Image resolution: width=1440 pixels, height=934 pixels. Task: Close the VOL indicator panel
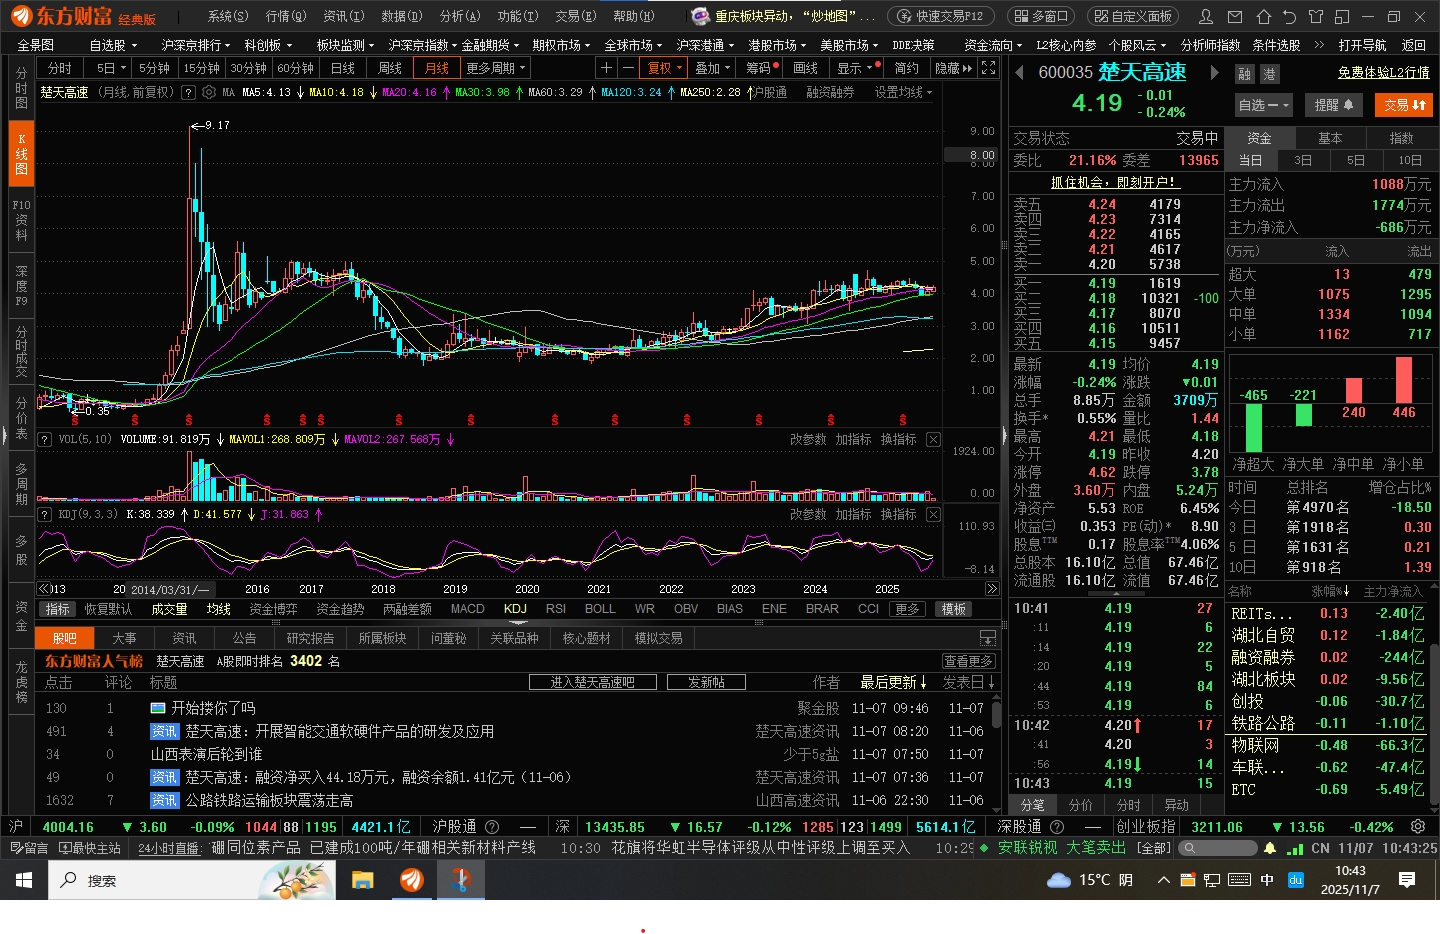point(933,440)
